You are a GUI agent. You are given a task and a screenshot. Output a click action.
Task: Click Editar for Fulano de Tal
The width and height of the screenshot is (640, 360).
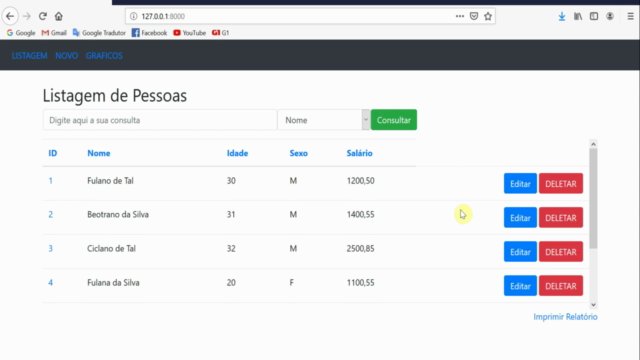[520, 184]
